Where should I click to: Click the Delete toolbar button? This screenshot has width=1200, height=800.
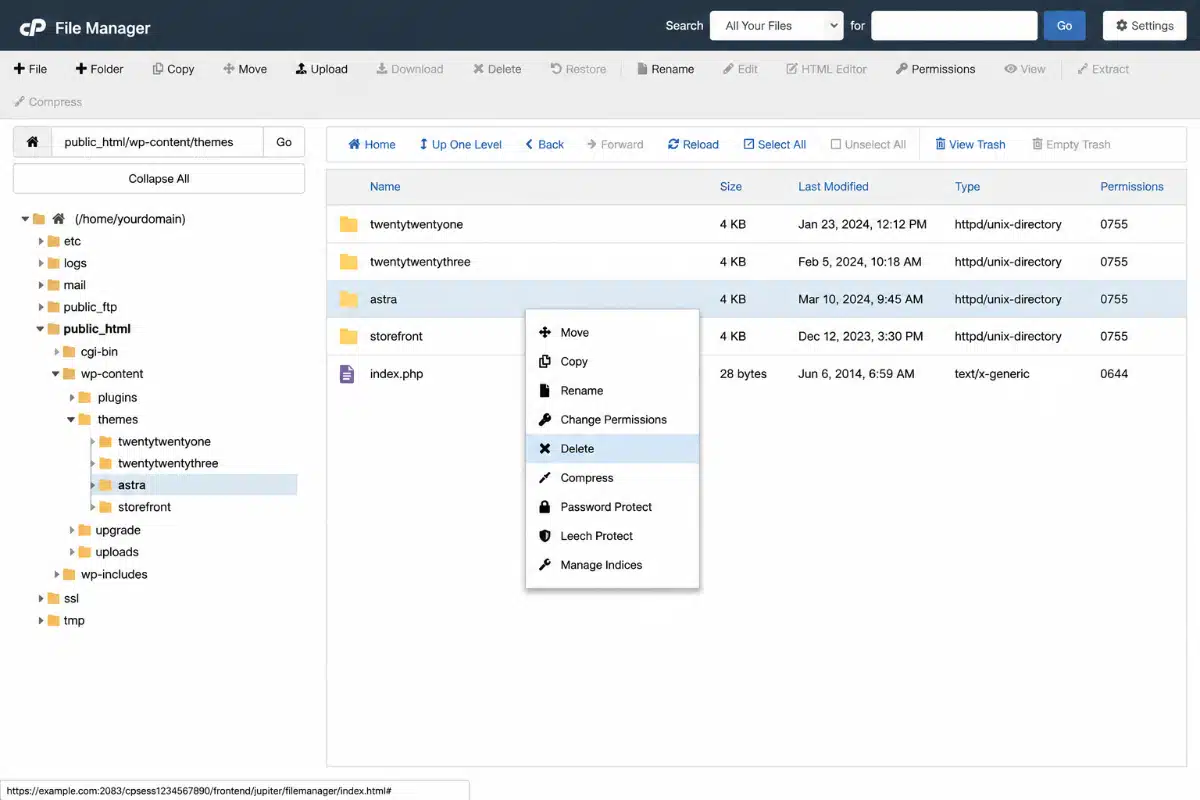tap(497, 69)
